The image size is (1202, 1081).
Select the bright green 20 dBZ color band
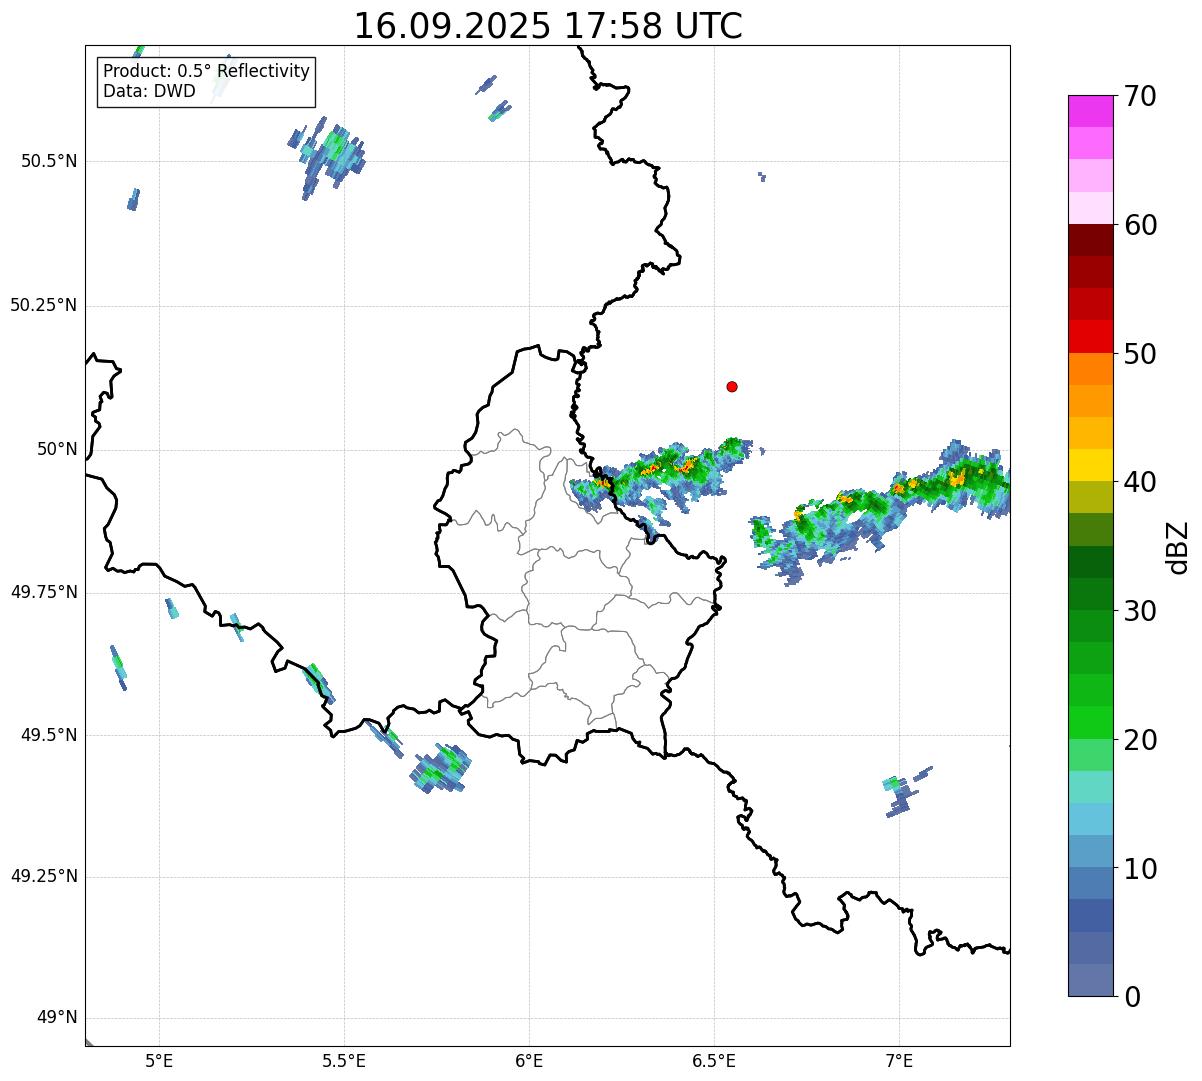[x=1091, y=723]
